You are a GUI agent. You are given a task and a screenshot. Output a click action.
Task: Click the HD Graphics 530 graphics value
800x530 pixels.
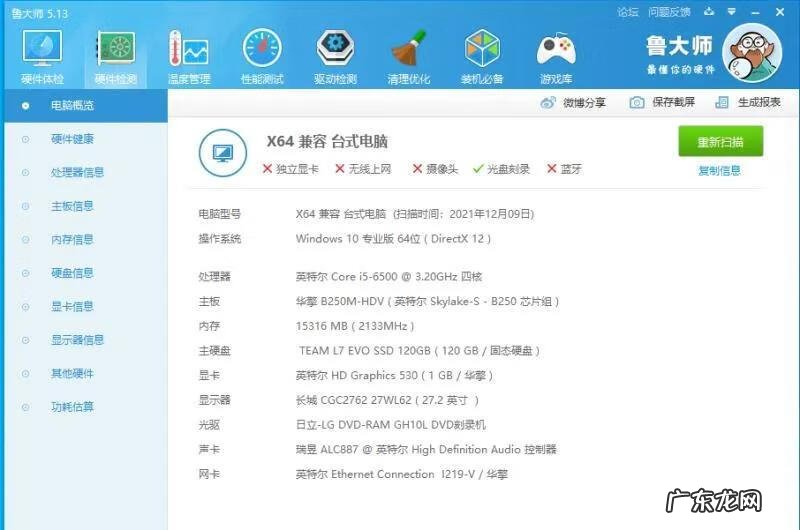(394, 375)
